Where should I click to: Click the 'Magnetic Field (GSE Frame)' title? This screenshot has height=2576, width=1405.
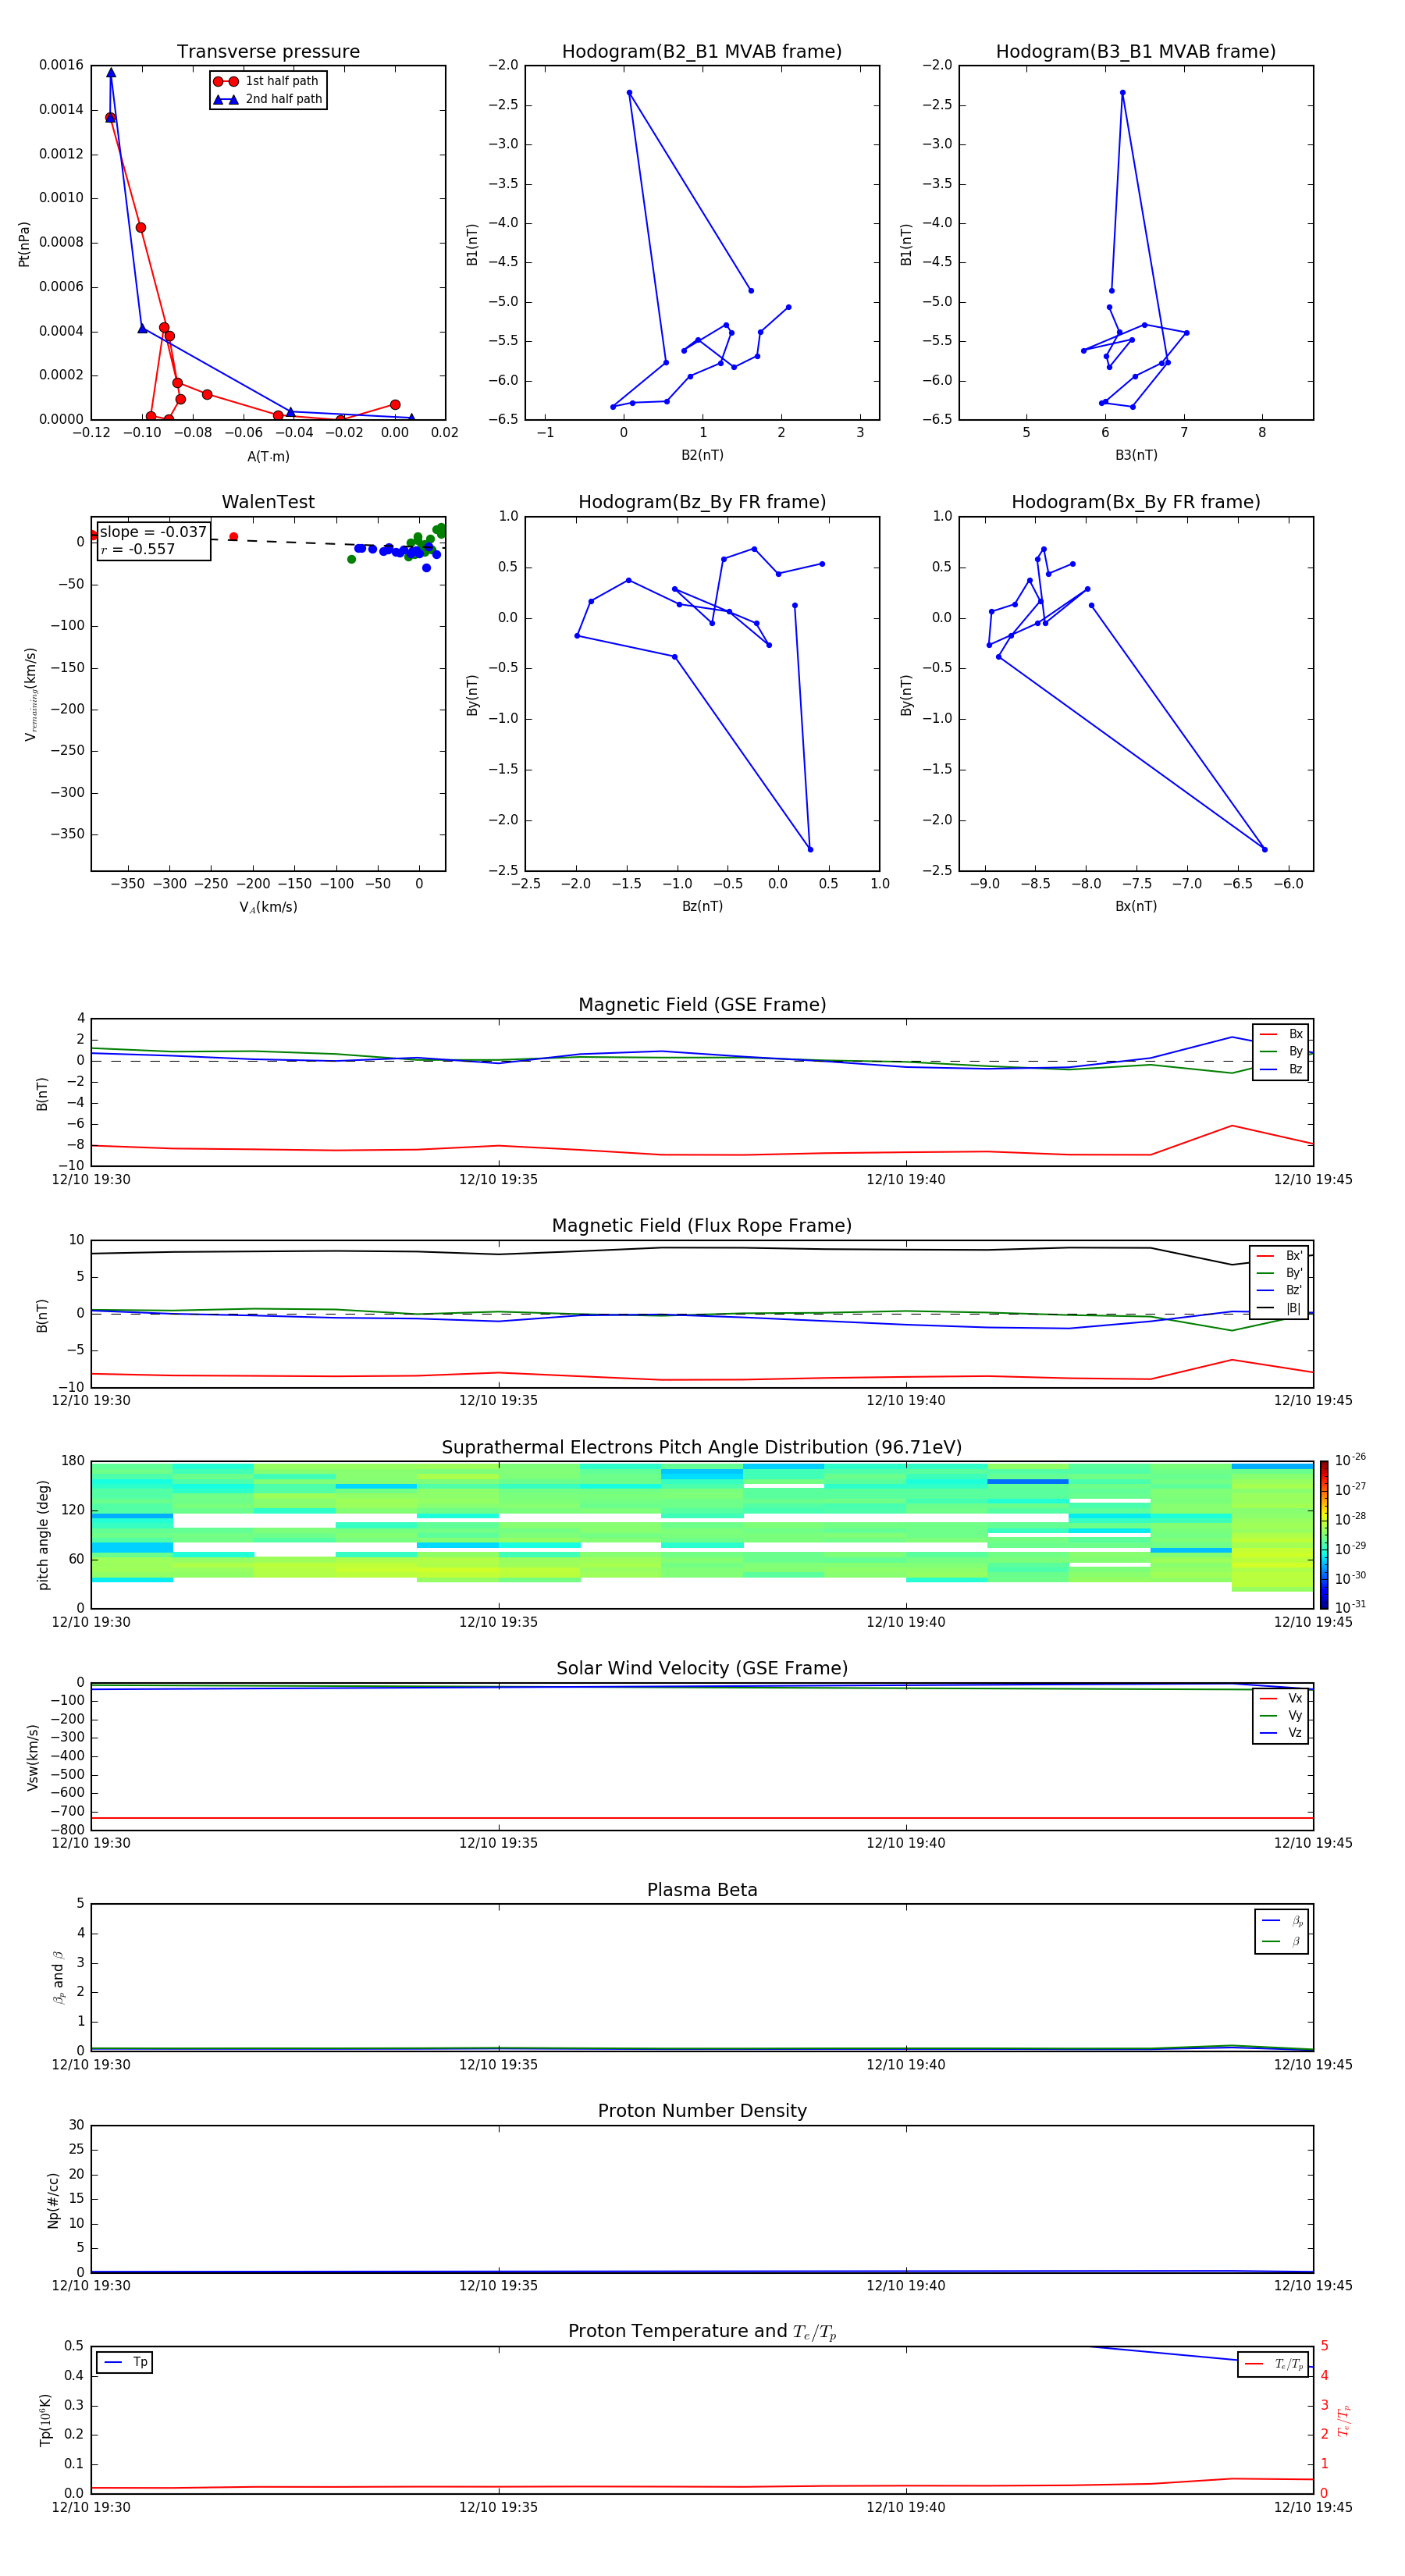[702, 1005]
